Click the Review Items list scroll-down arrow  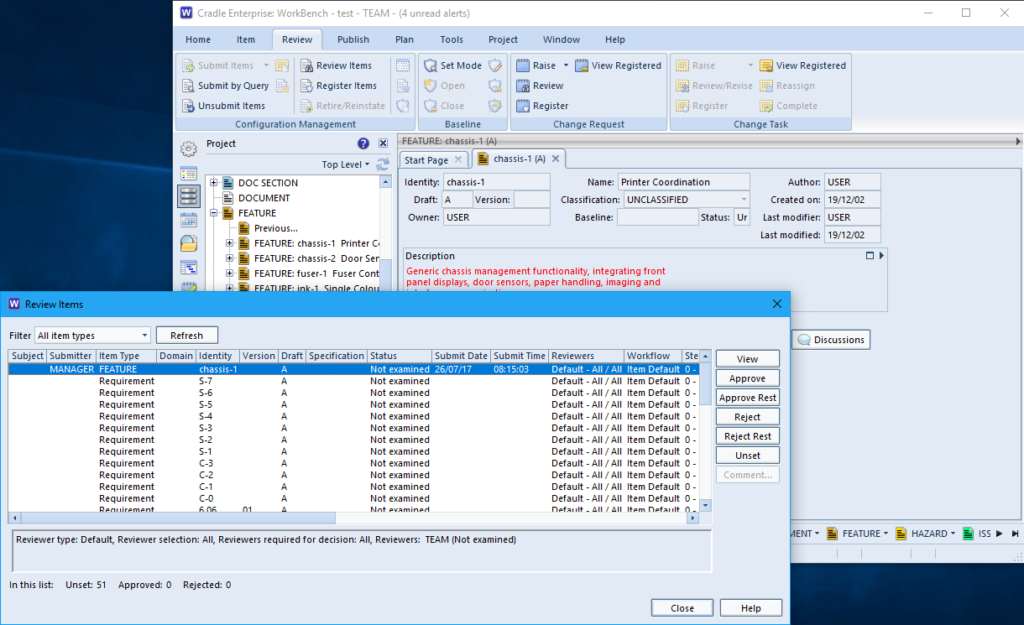pyautogui.click(x=705, y=505)
